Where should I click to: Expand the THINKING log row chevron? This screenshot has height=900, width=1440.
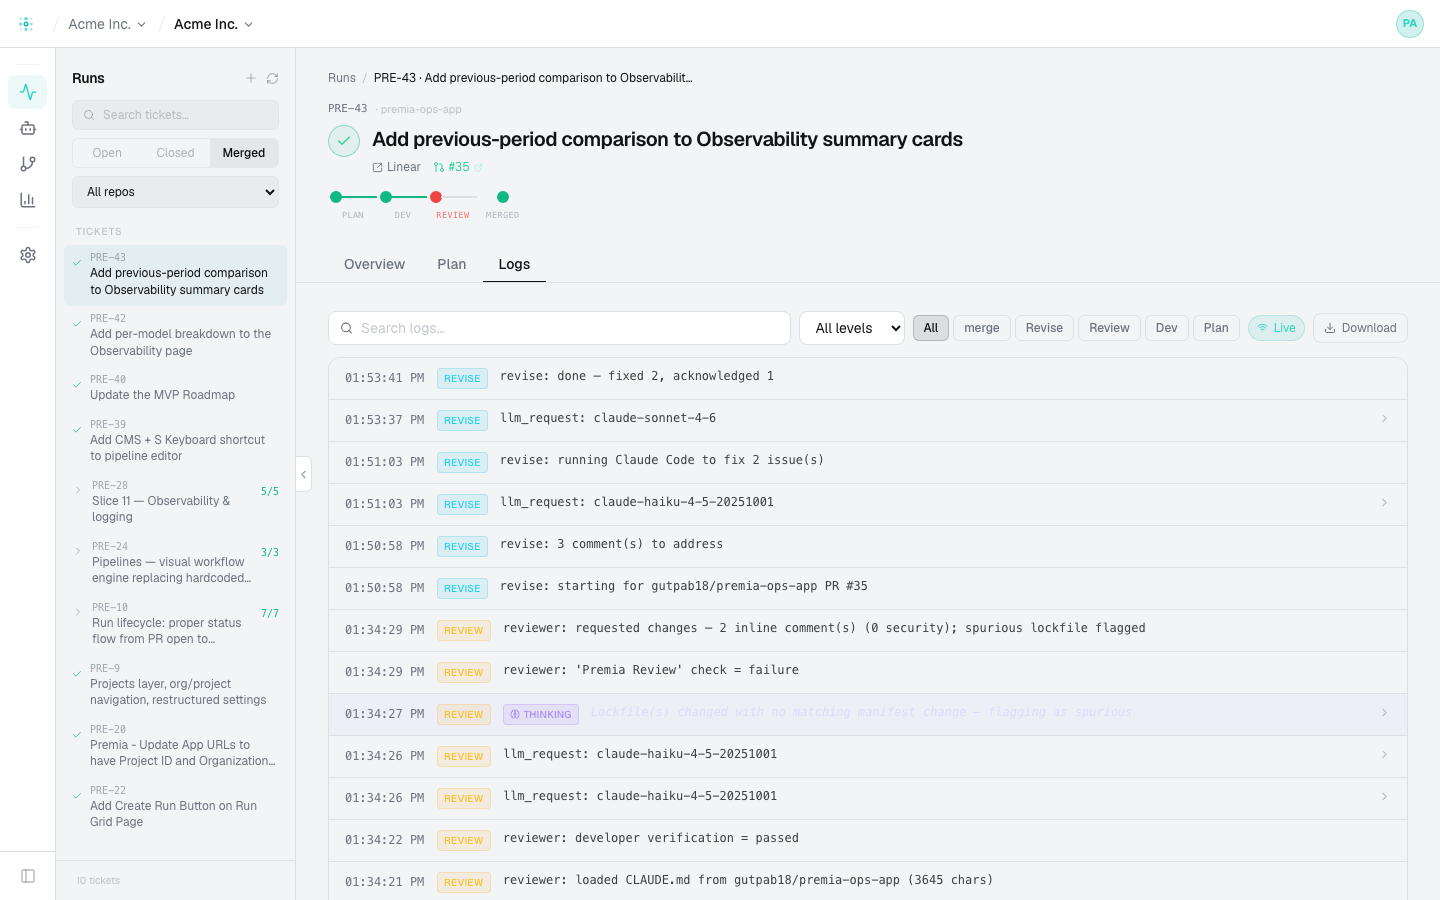tap(1384, 713)
